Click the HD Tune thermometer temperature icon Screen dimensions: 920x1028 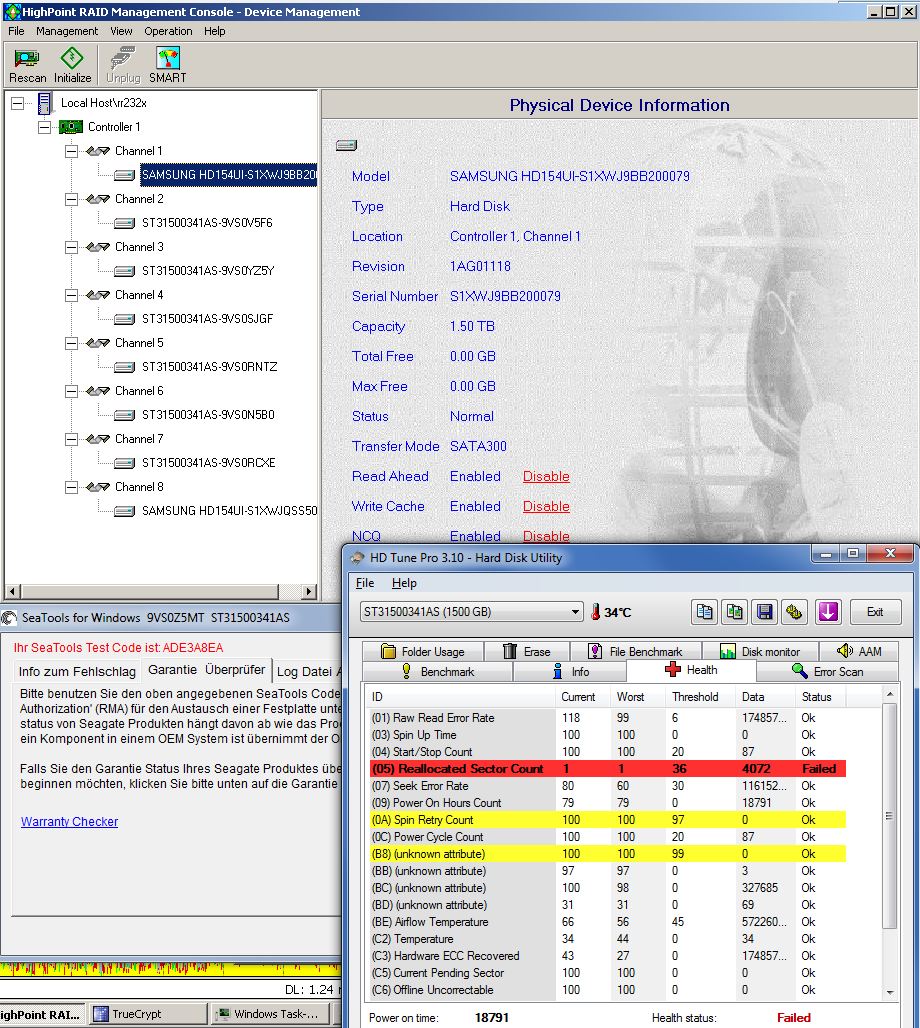[x=595, y=612]
